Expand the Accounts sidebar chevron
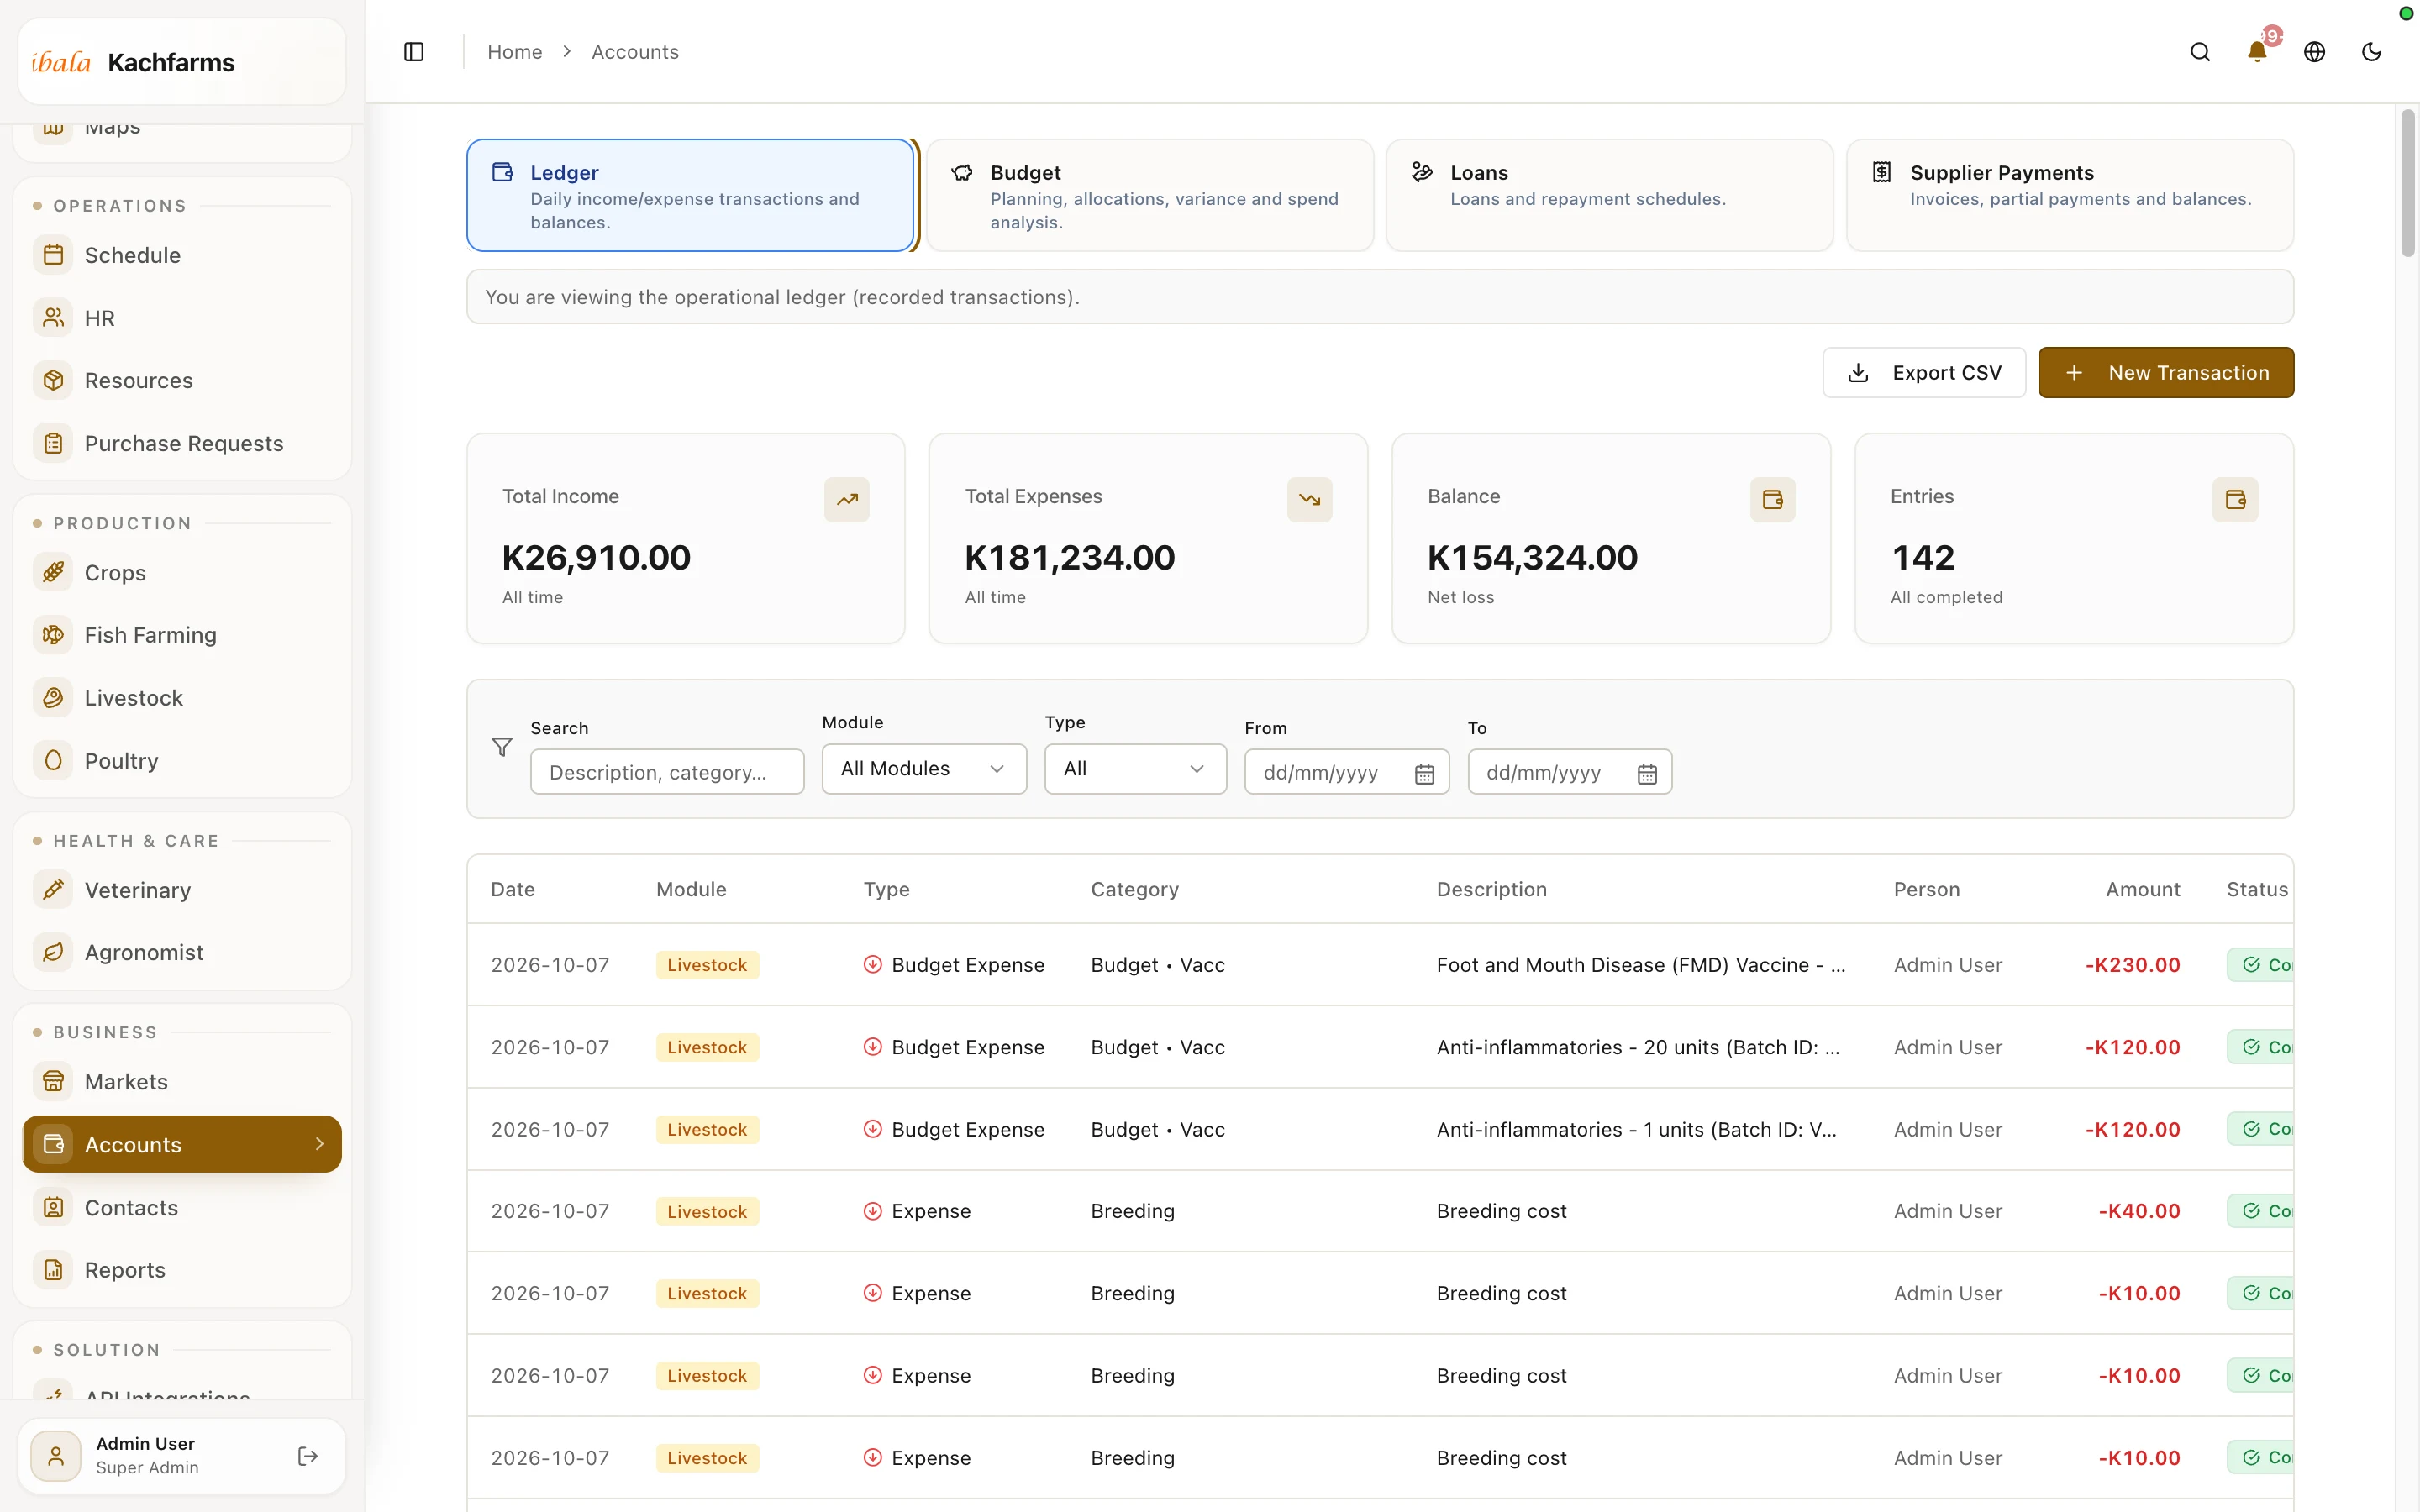Image resolution: width=2420 pixels, height=1512 pixels. click(x=320, y=1144)
